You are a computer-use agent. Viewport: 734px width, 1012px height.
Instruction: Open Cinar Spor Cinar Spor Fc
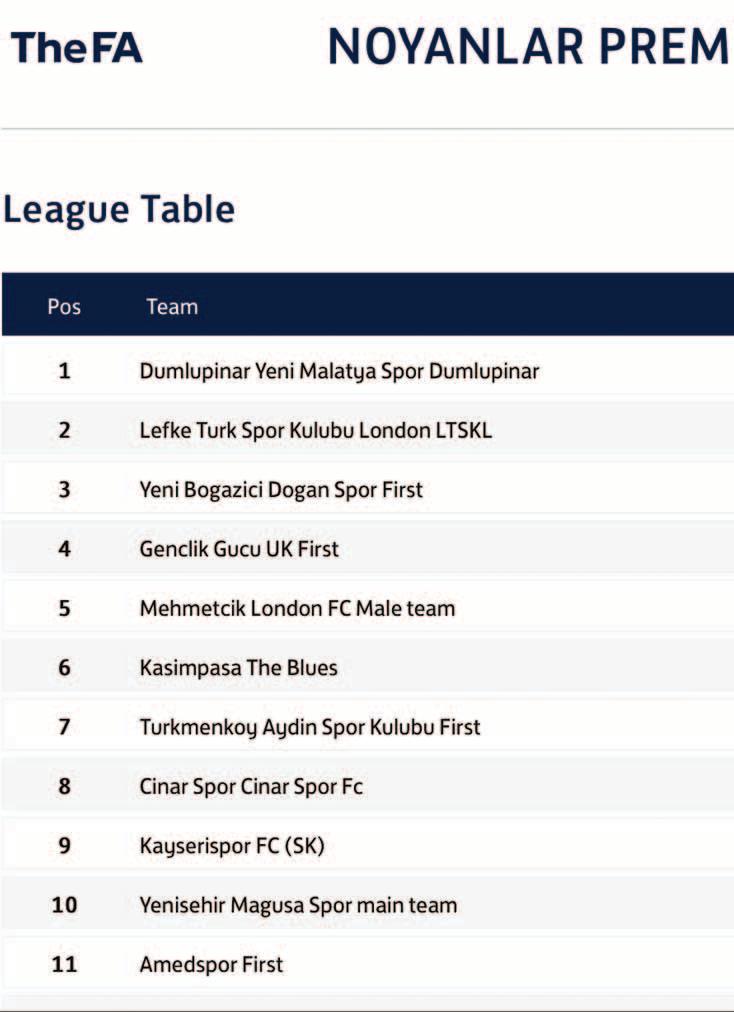pos(251,787)
